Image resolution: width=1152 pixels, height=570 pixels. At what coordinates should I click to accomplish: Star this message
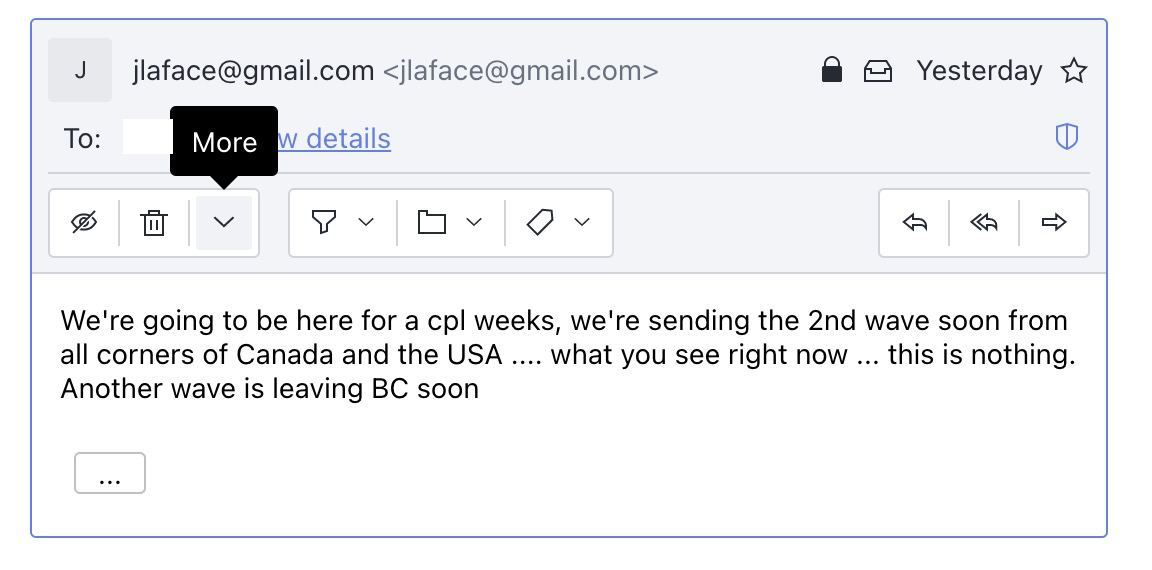[x=1074, y=71]
